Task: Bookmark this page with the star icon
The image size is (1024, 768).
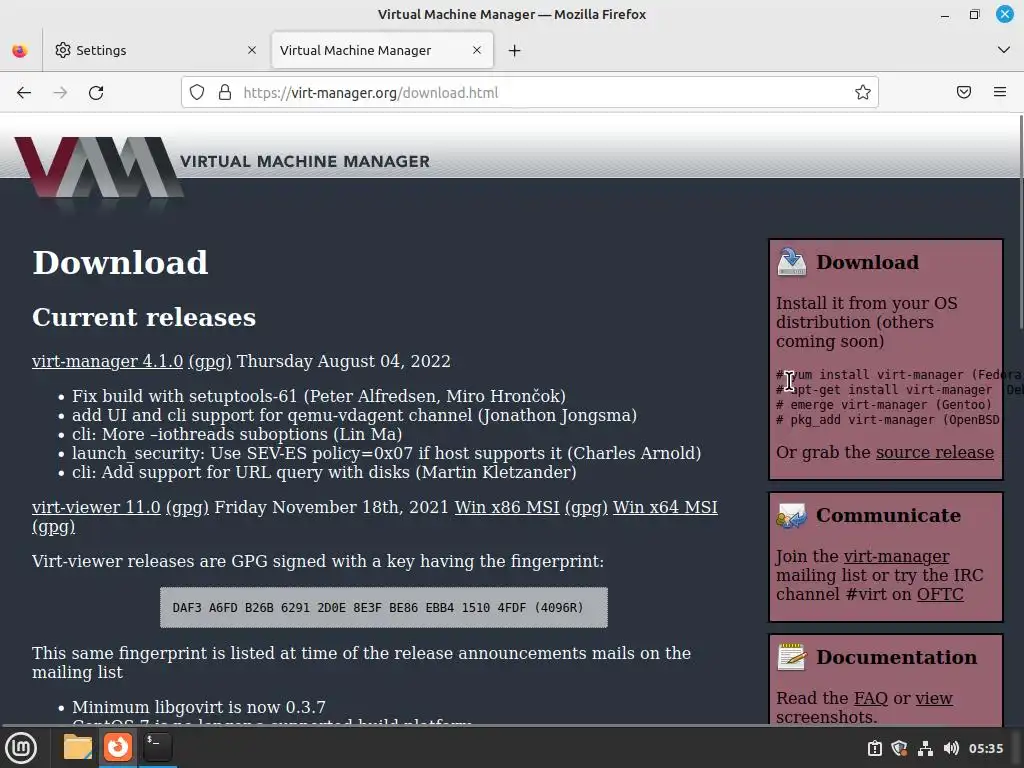Action: coord(863,93)
